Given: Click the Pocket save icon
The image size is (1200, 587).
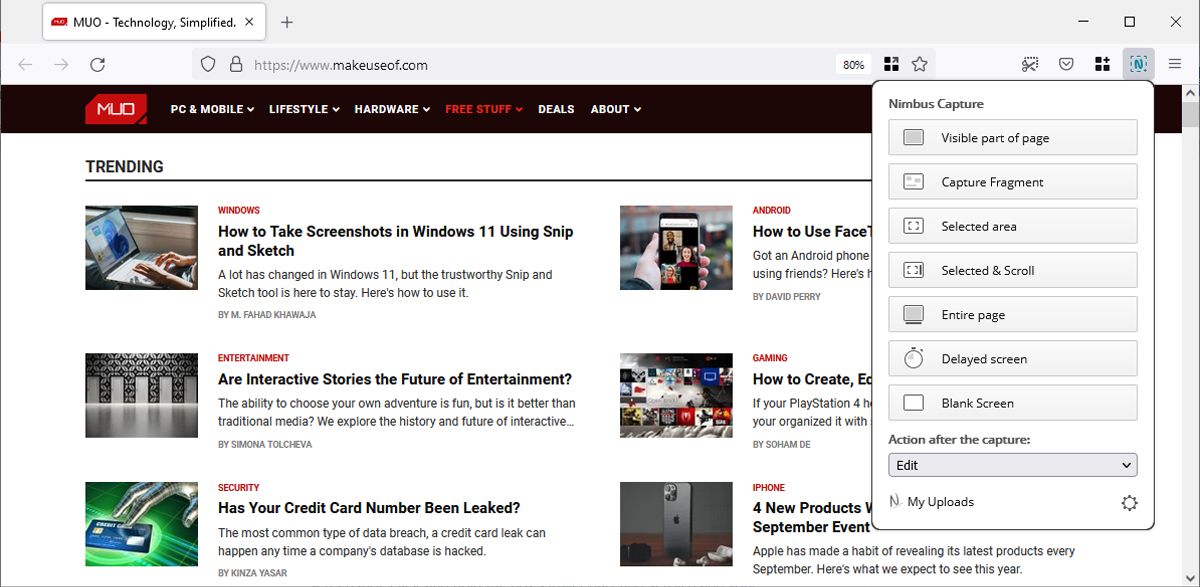Looking at the screenshot, I should coord(1066,64).
